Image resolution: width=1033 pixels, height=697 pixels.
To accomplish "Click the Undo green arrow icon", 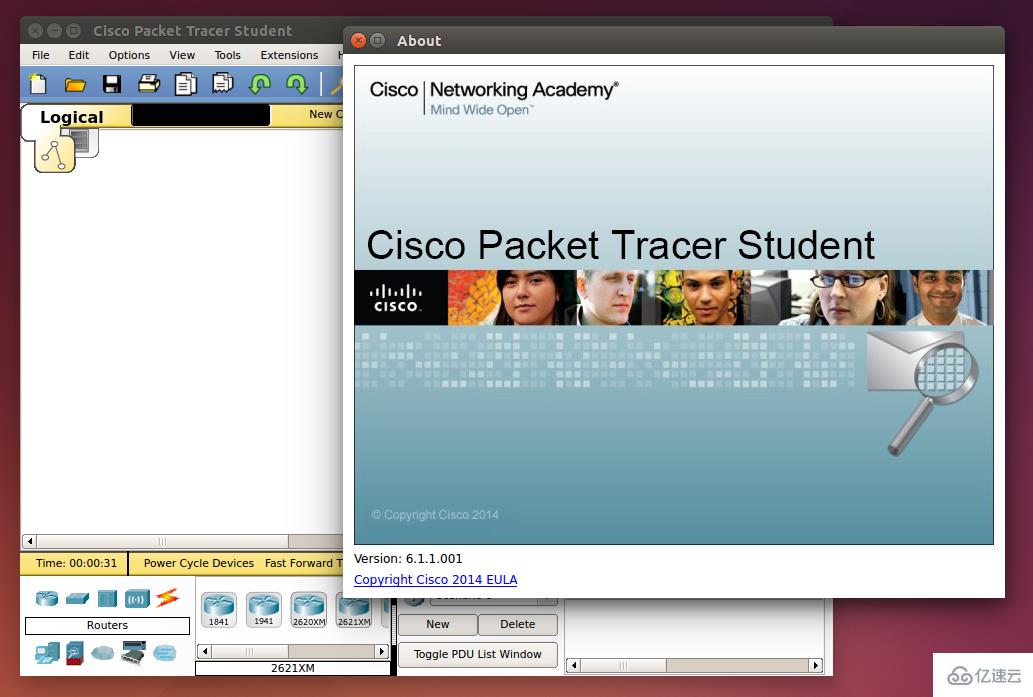I will 260,84.
